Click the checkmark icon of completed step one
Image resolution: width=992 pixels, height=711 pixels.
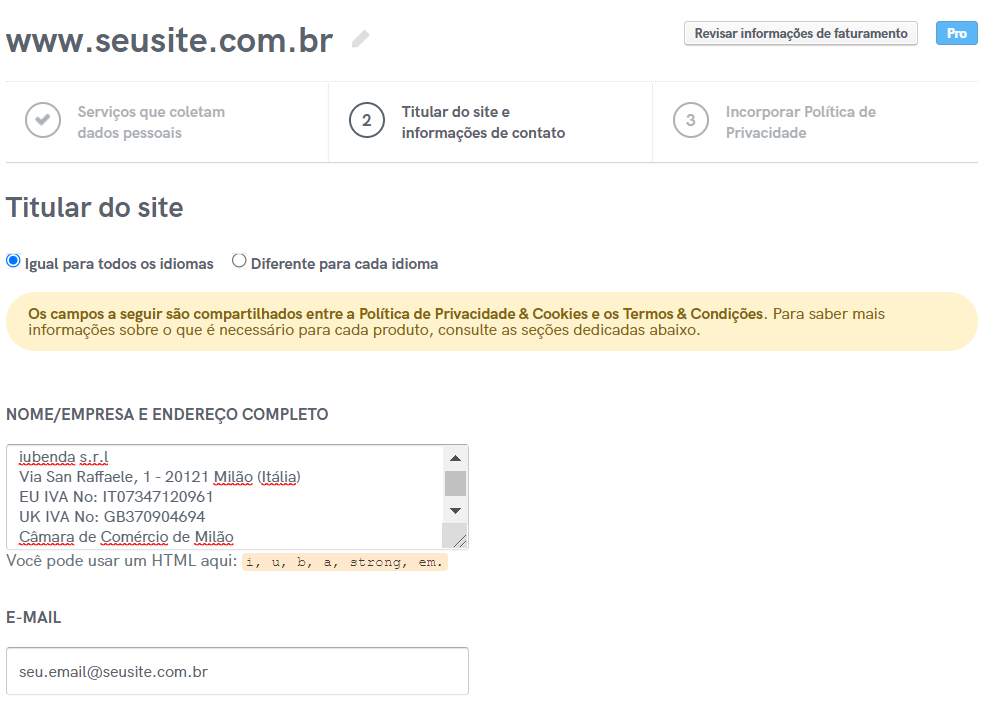tap(43, 121)
